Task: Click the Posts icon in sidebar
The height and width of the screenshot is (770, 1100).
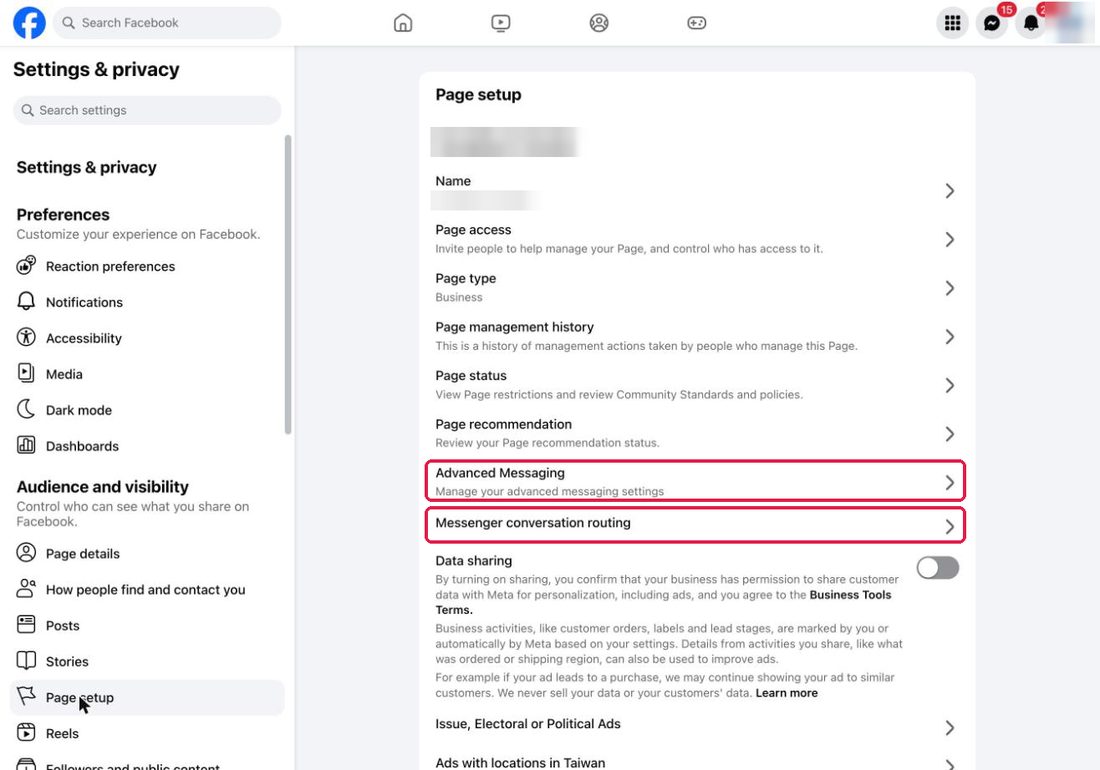Action: point(26,624)
